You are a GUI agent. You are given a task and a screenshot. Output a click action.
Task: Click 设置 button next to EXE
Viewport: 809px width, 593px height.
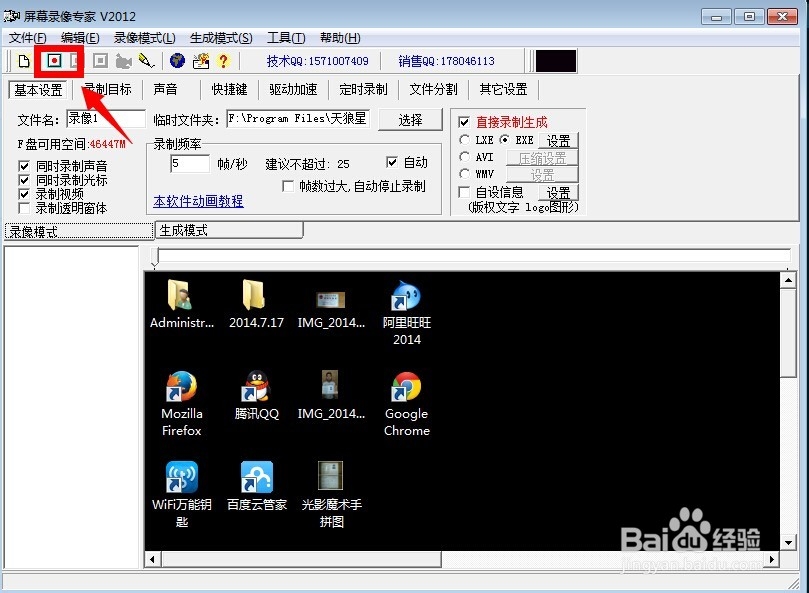tap(558, 140)
